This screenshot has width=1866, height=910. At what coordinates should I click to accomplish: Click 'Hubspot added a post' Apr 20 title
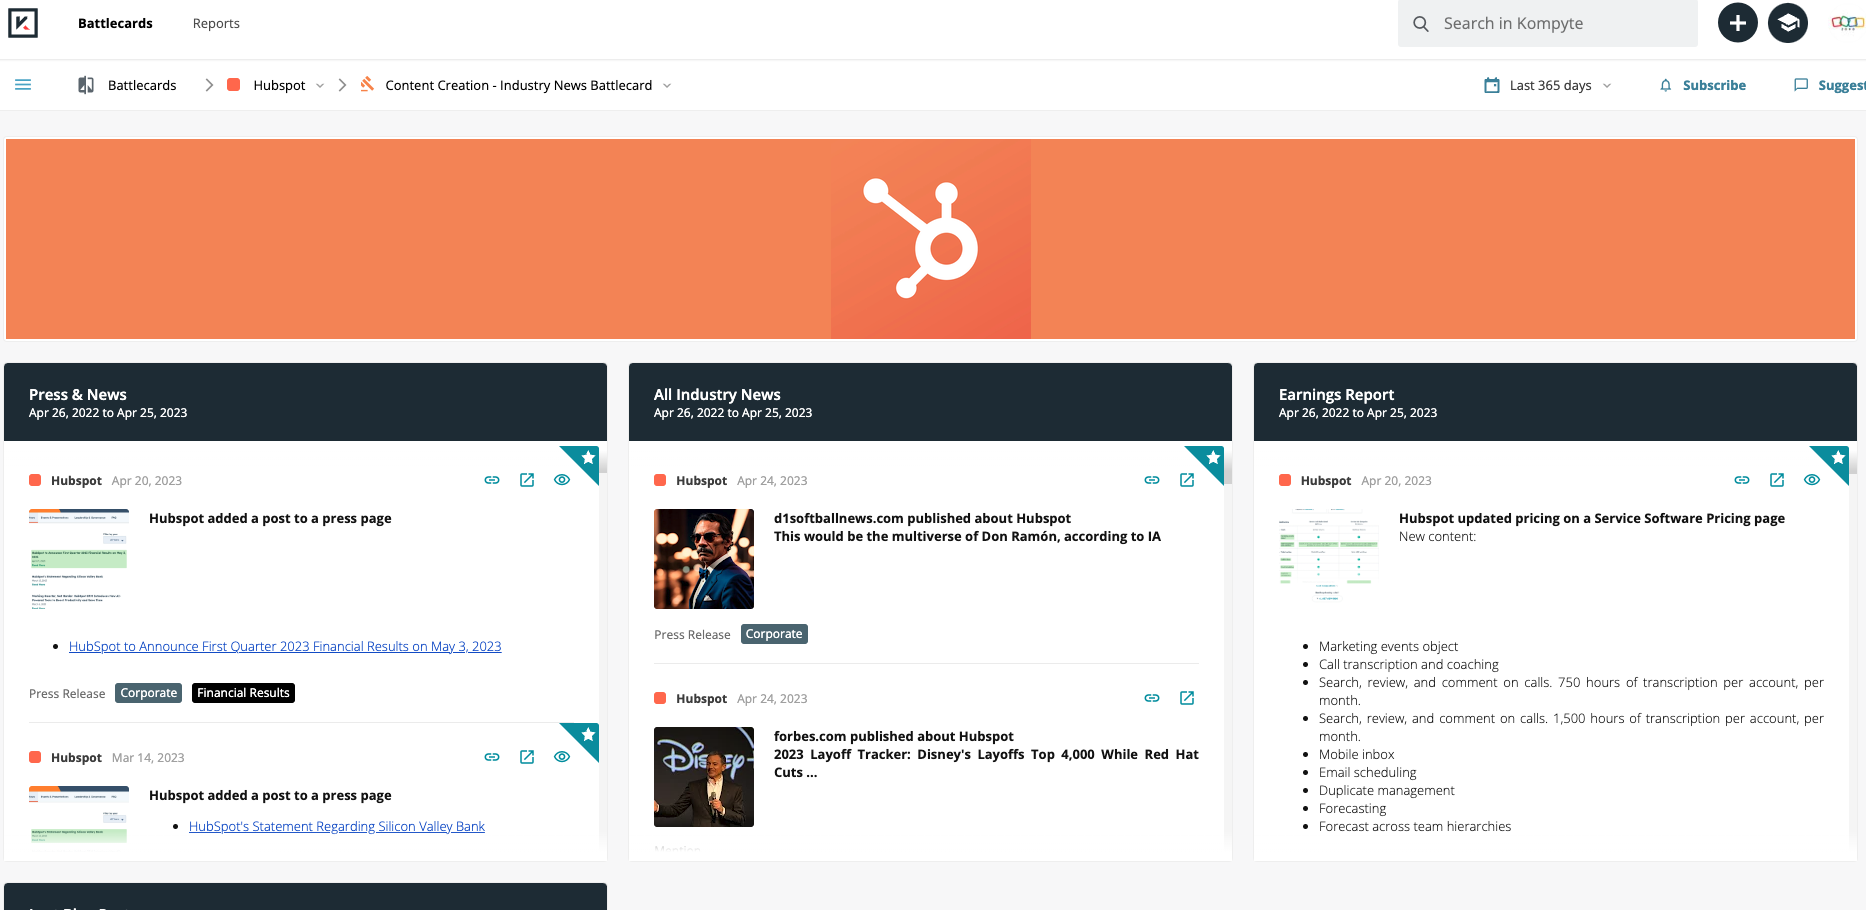[270, 518]
